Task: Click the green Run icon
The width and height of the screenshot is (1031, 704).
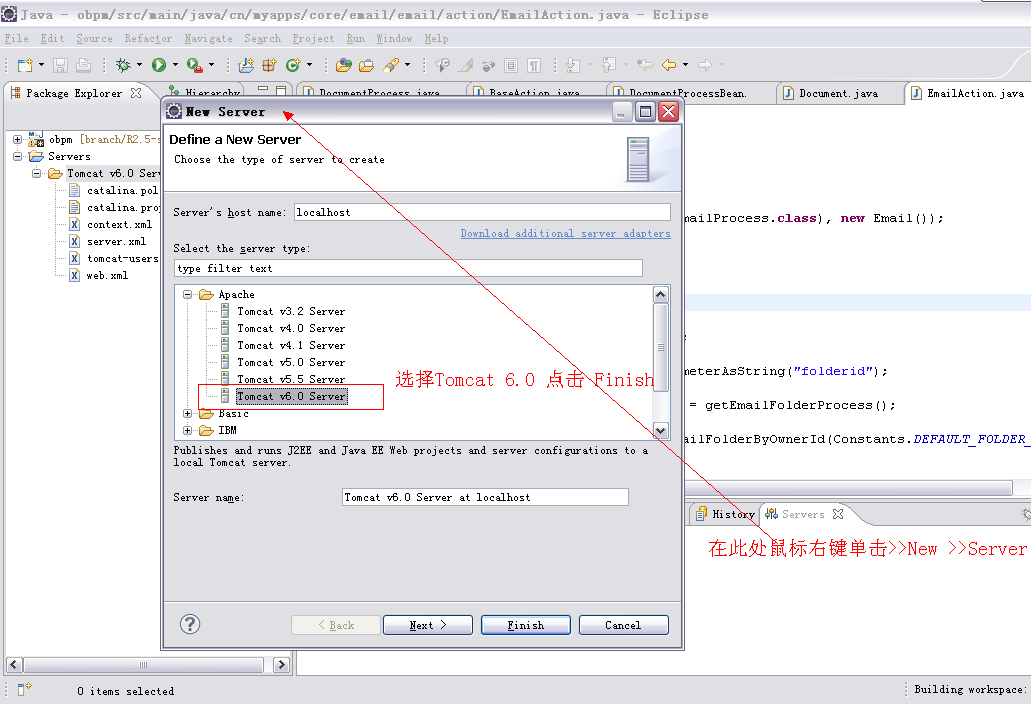Action: click(158, 65)
